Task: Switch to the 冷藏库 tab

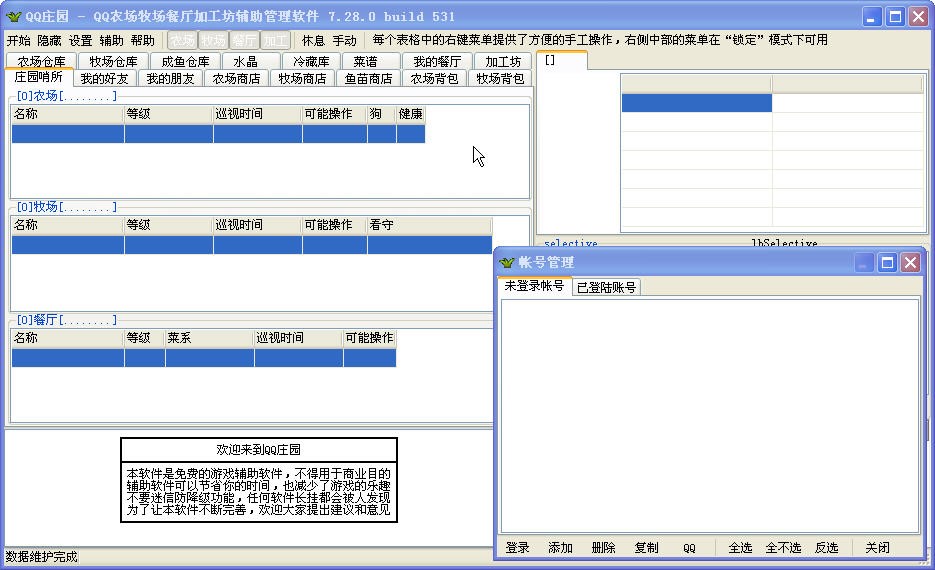Action: [x=311, y=61]
